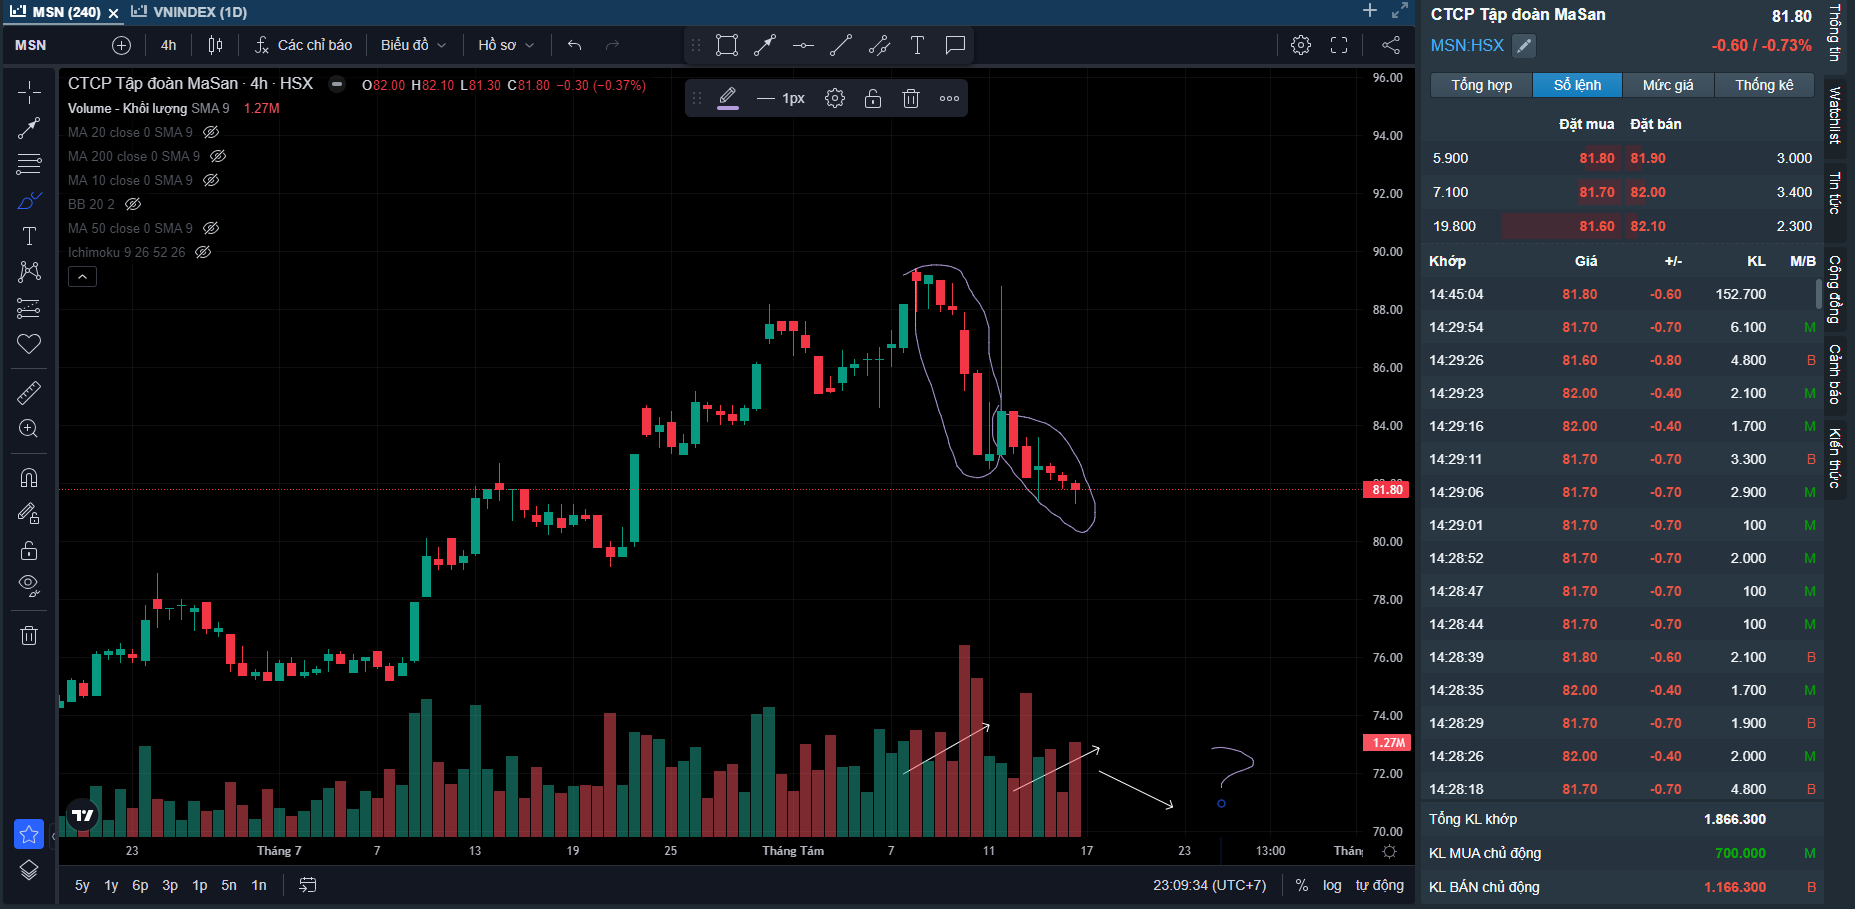Lock the selected drawing
Image resolution: width=1855 pixels, height=909 pixels.
[873, 98]
